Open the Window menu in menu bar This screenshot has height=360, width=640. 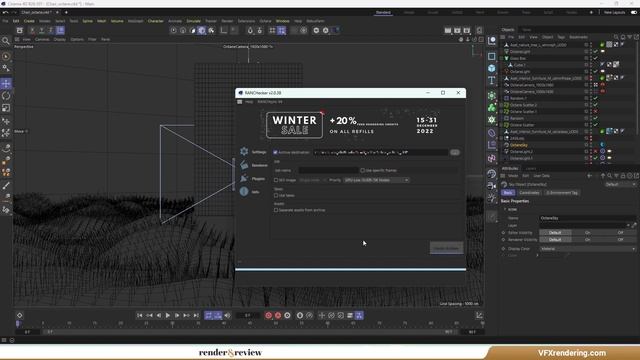point(282,21)
